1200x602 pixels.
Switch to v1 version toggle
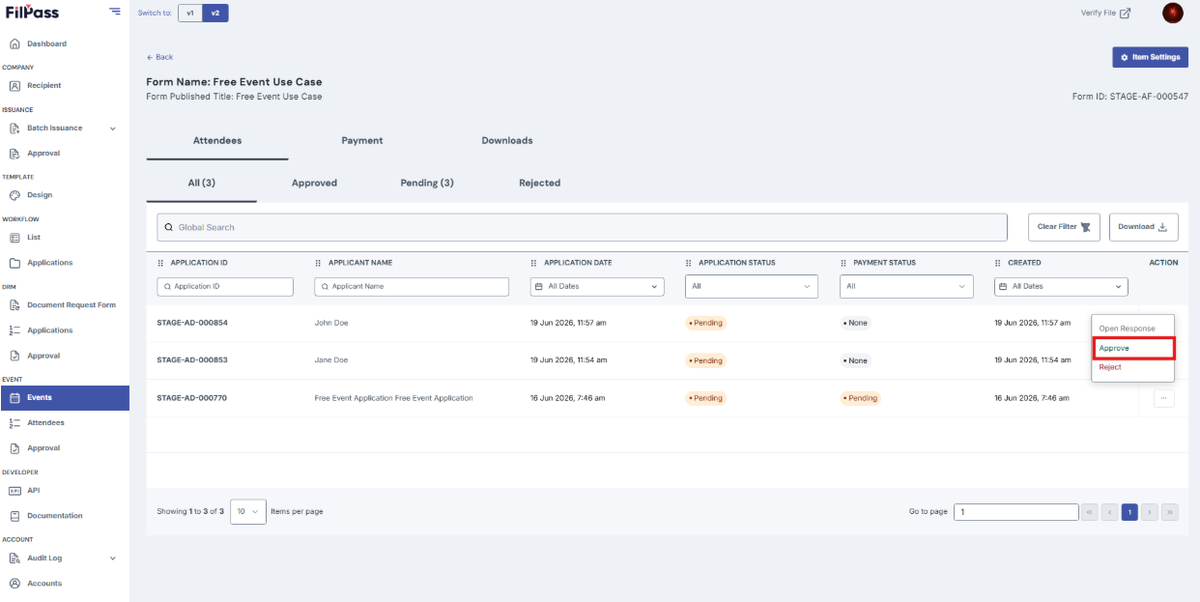(190, 13)
